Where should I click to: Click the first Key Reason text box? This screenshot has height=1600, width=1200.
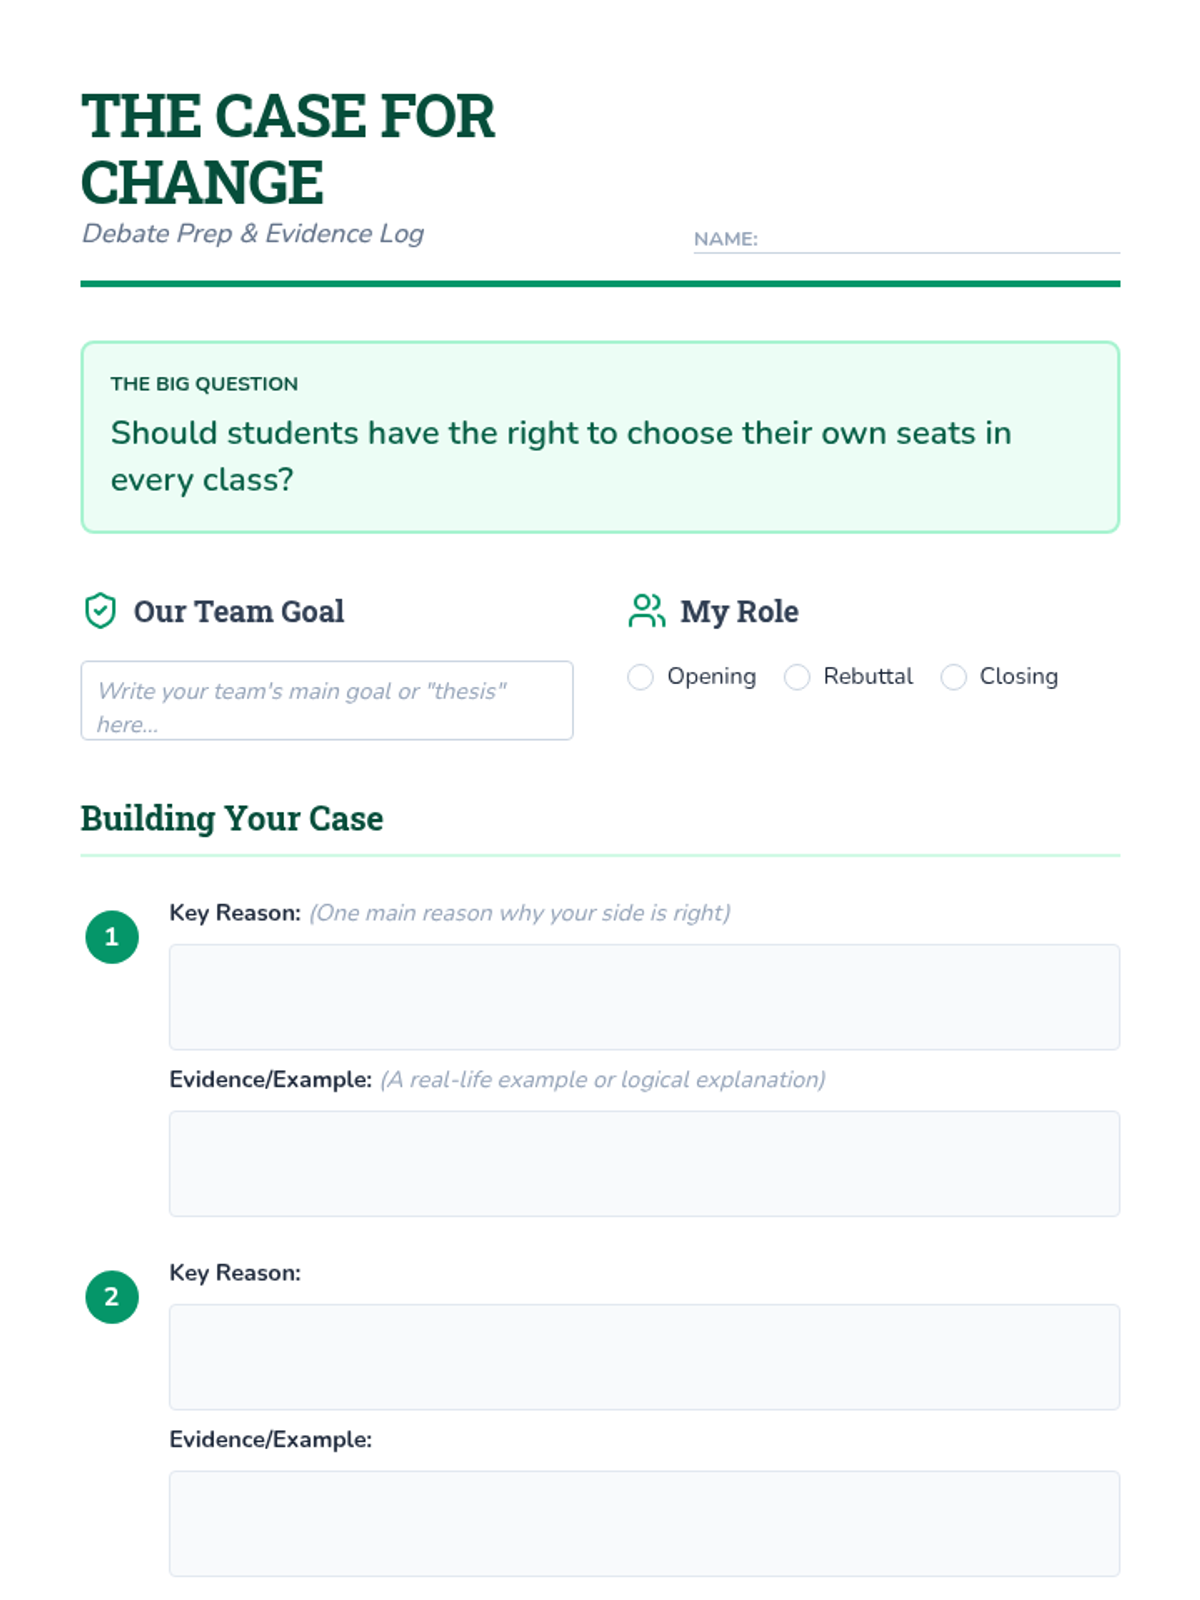[644, 997]
